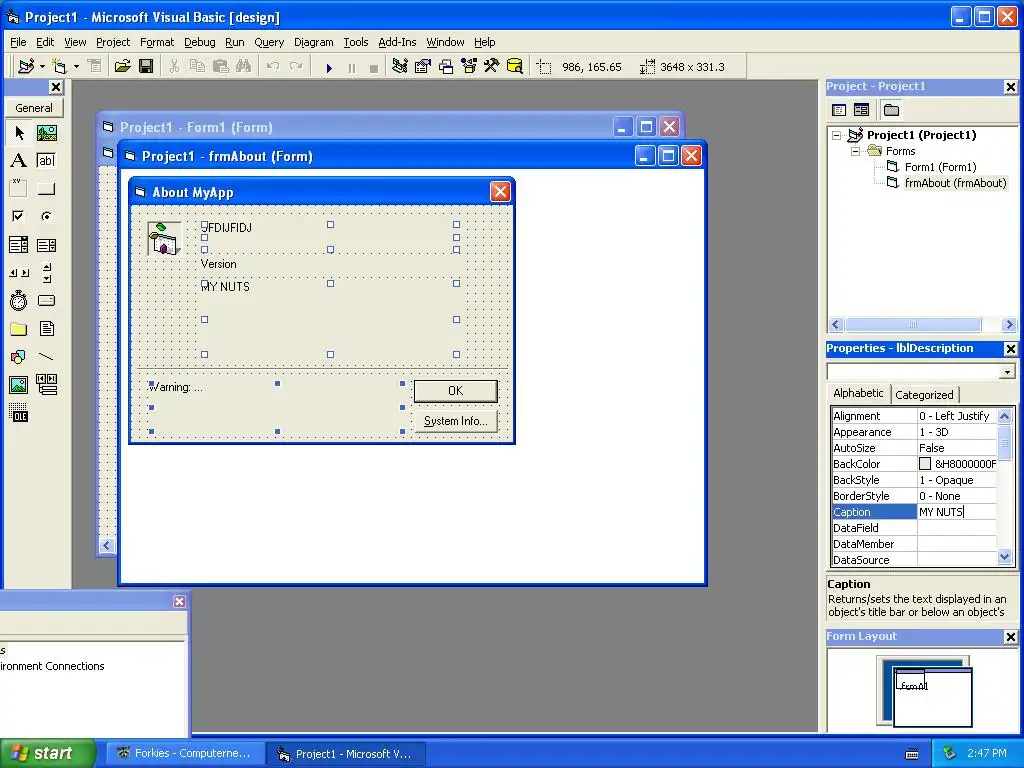Select the DirListBox folder tool
This screenshot has width=1024, height=768.
point(19,328)
